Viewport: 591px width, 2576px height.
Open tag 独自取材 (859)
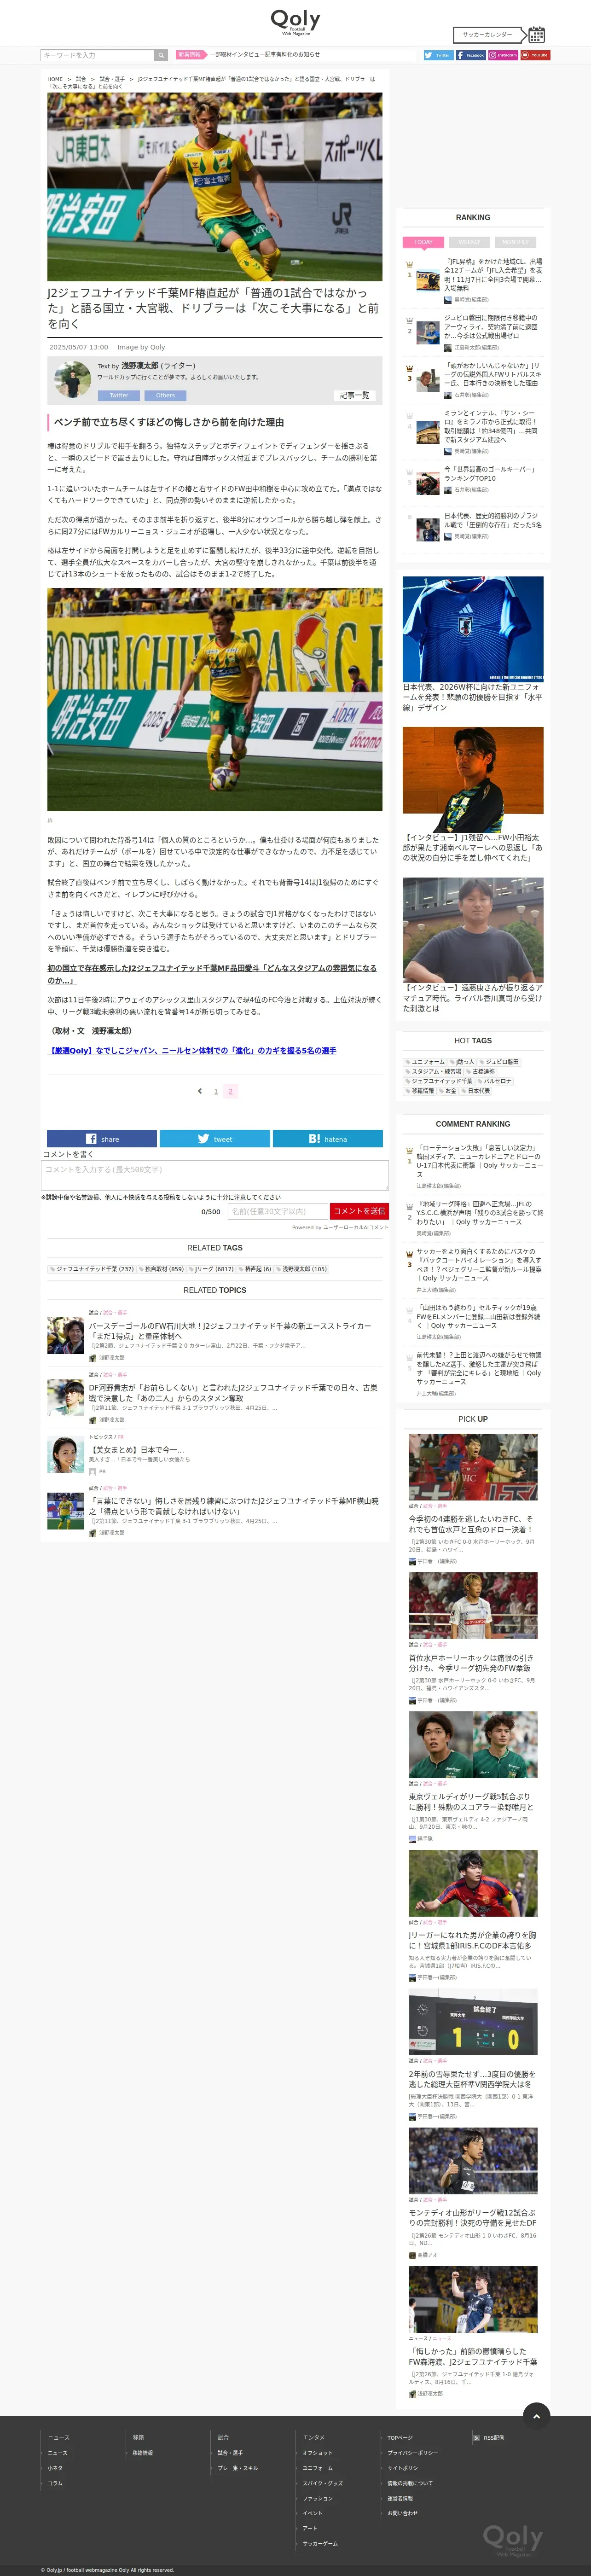pos(161,1269)
